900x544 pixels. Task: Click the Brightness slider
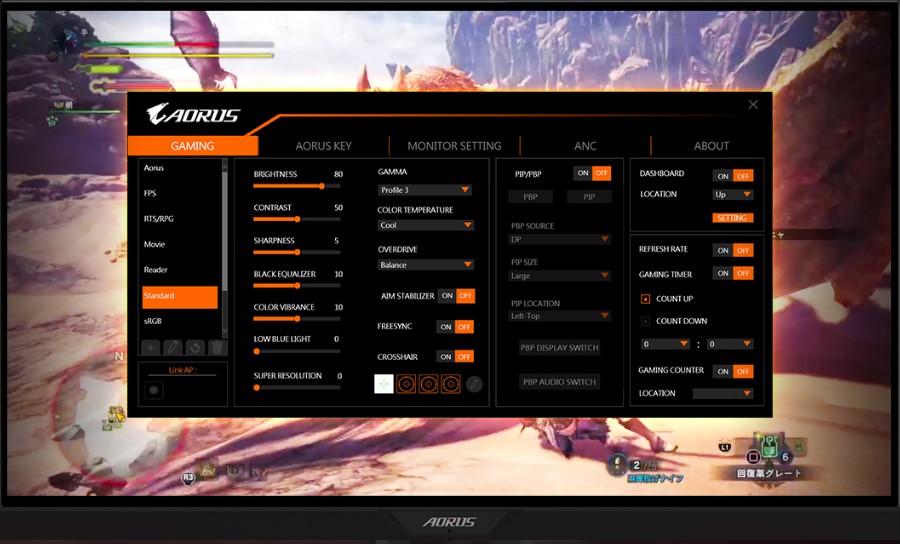(296, 186)
